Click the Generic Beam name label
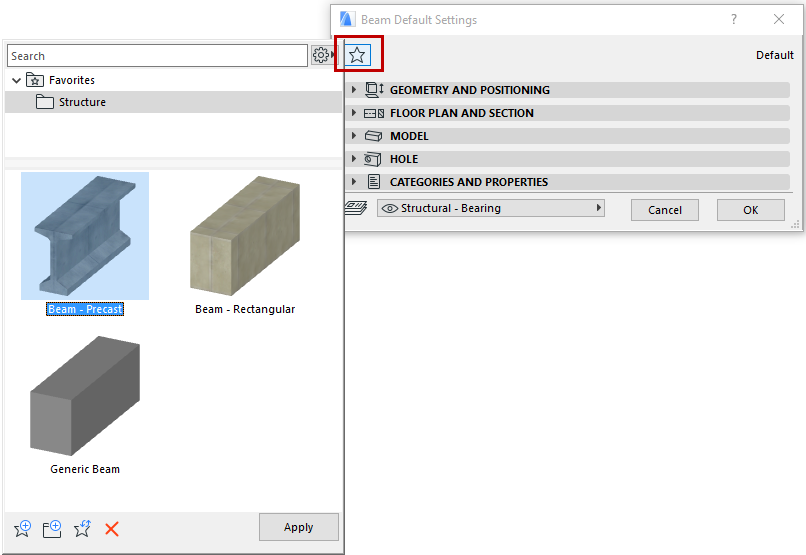The width and height of the screenshot is (806, 555). coord(85,469)
